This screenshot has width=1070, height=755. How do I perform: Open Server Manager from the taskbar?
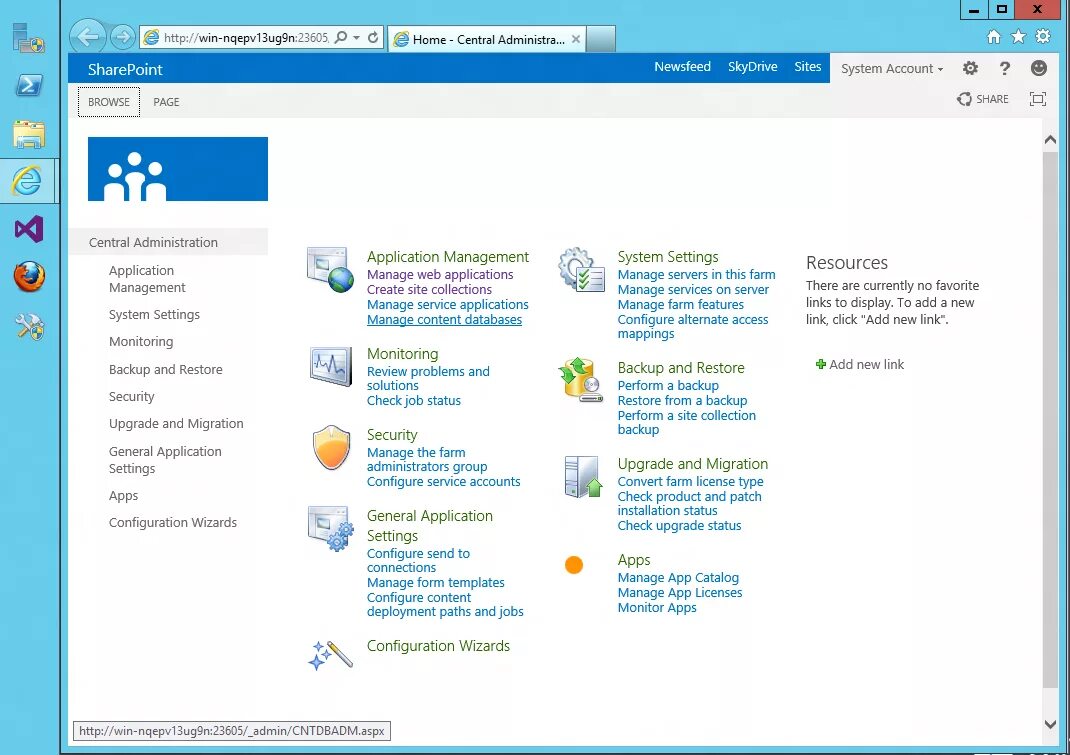pyautogui.click(x=29, y=38)
